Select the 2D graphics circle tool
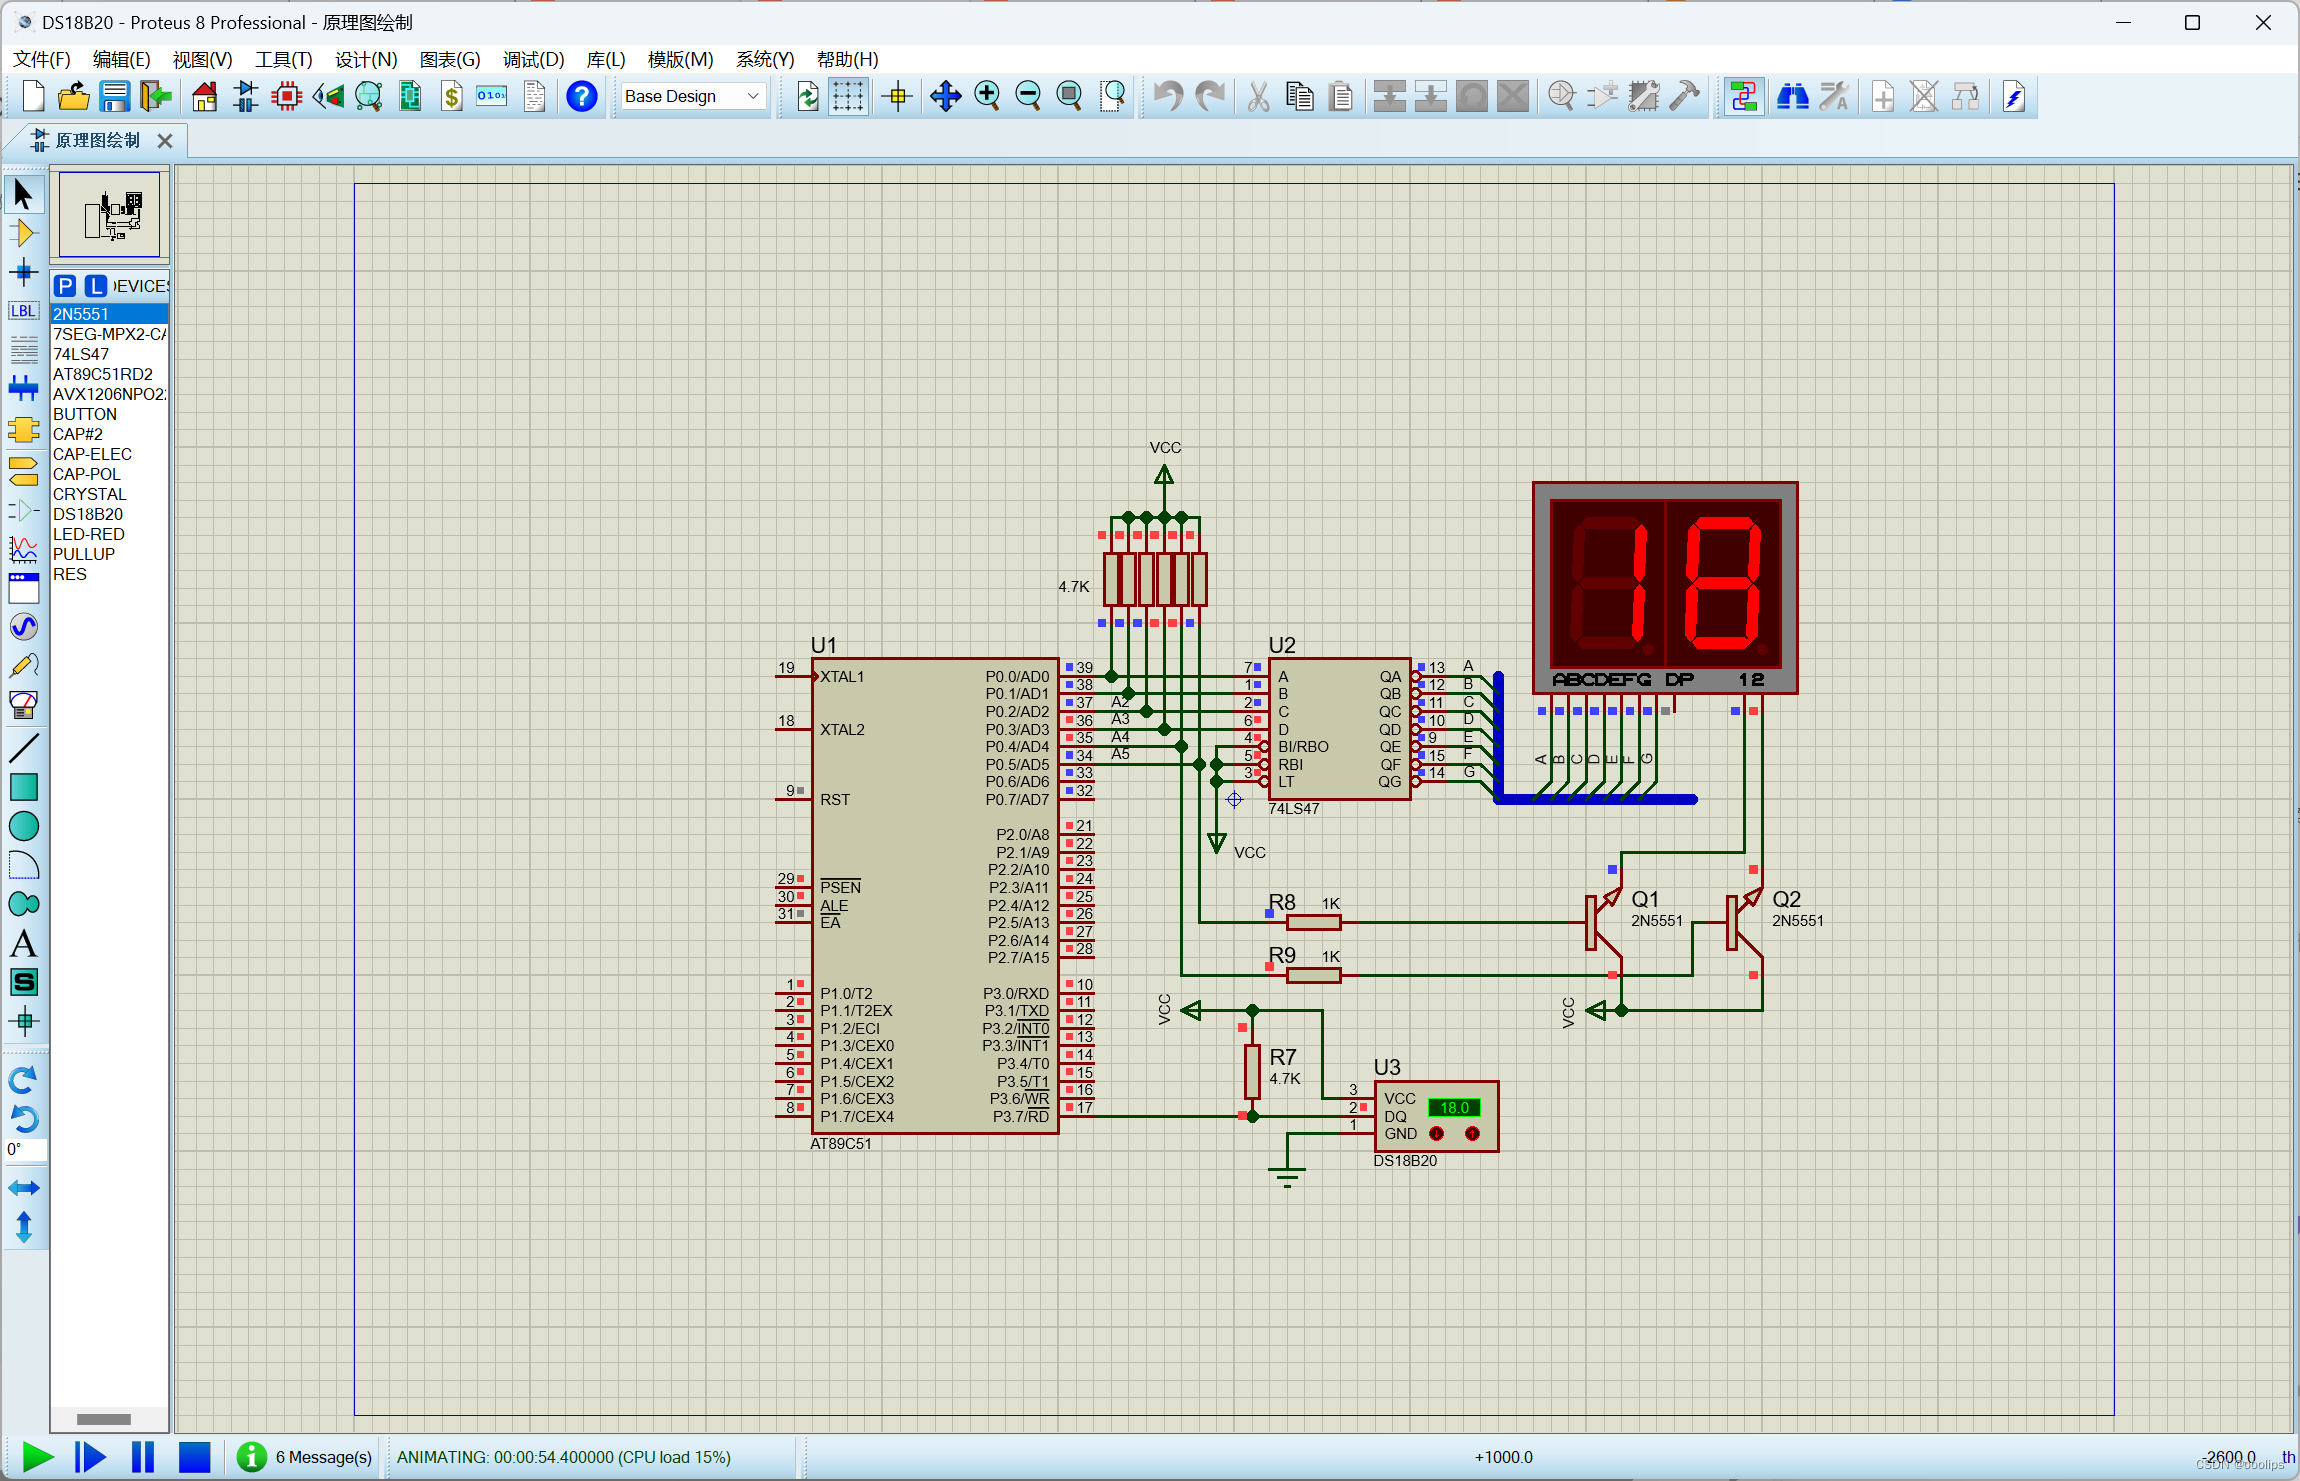Screen dimensions: 2300x1481 [x=23, y=826]
